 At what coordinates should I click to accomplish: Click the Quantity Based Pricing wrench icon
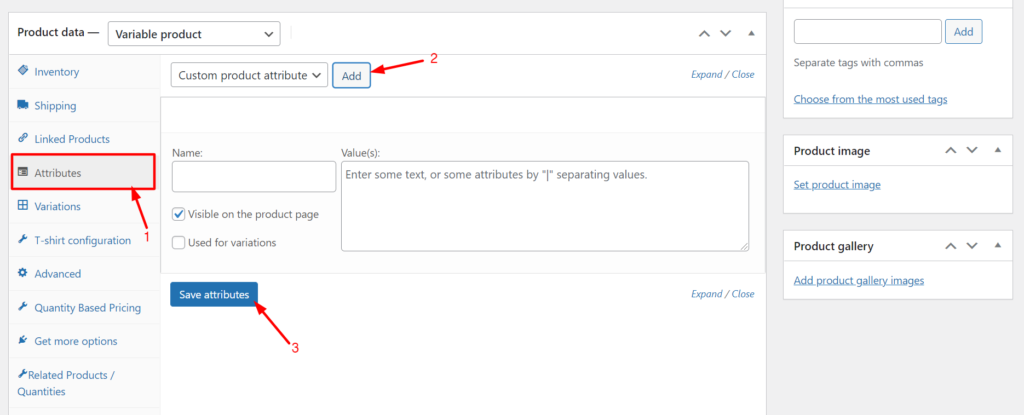point(23,307)
